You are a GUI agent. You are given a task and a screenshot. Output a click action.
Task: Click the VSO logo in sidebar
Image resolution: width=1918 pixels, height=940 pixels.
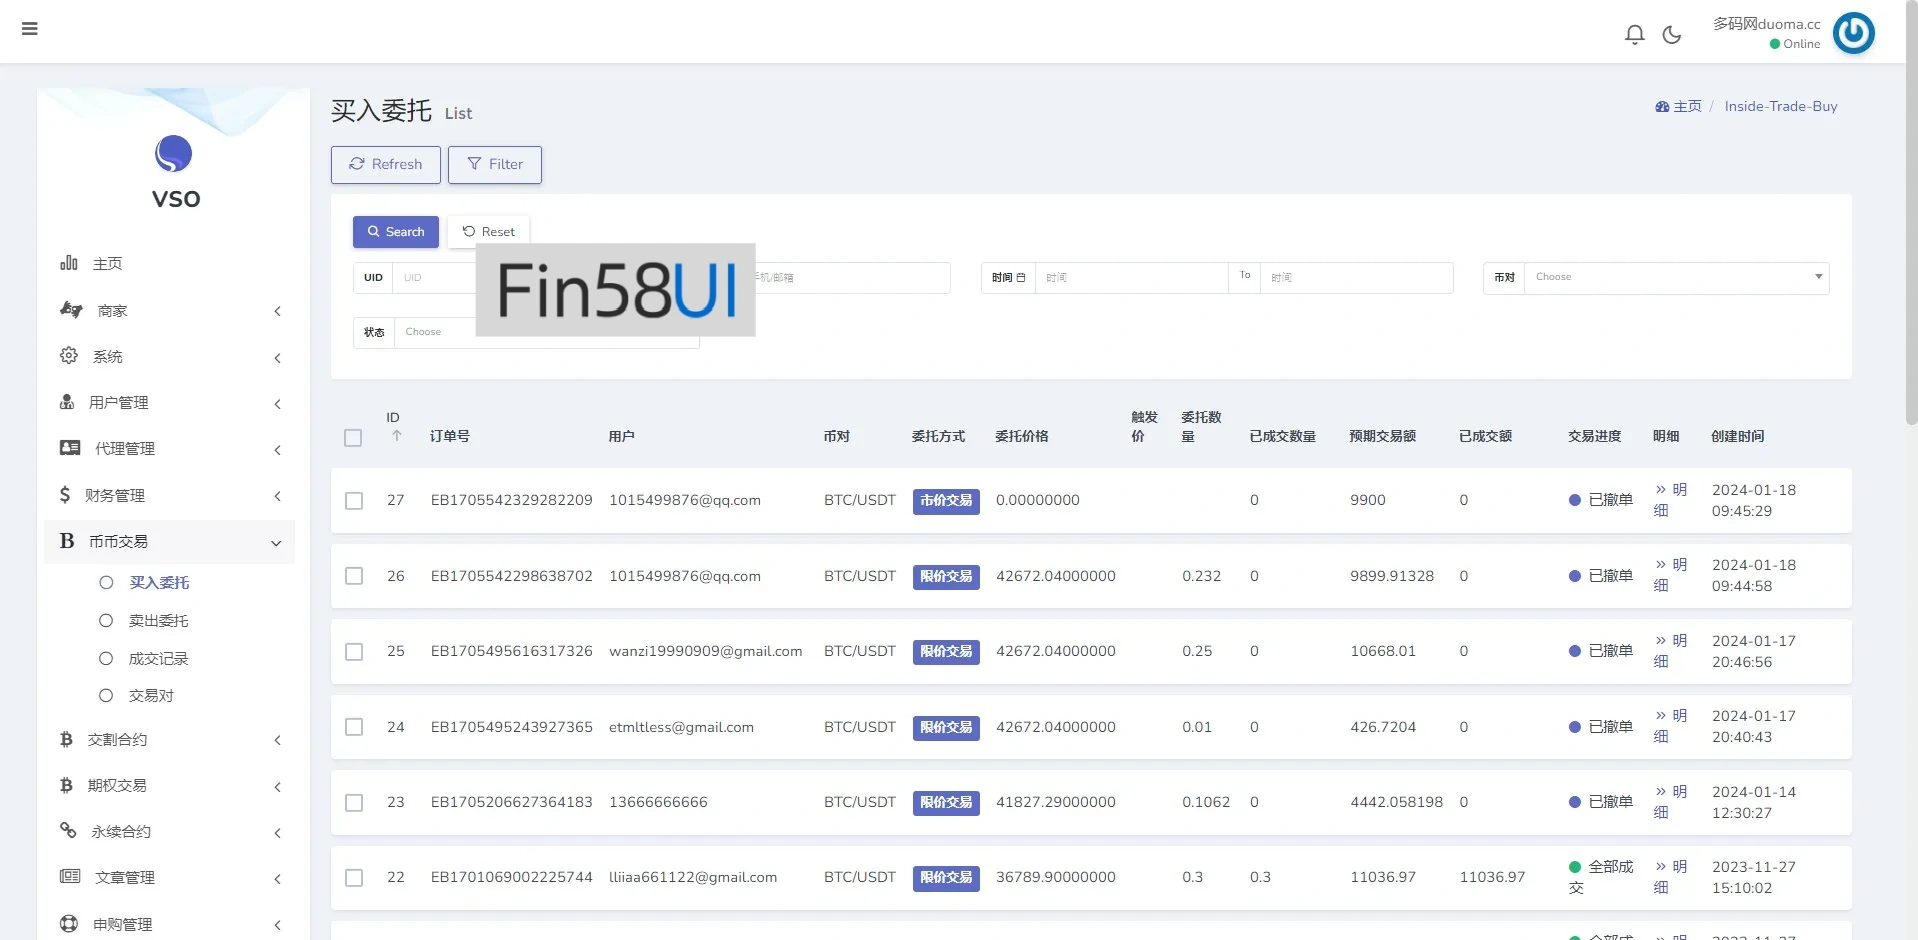[x=174, y=155]
